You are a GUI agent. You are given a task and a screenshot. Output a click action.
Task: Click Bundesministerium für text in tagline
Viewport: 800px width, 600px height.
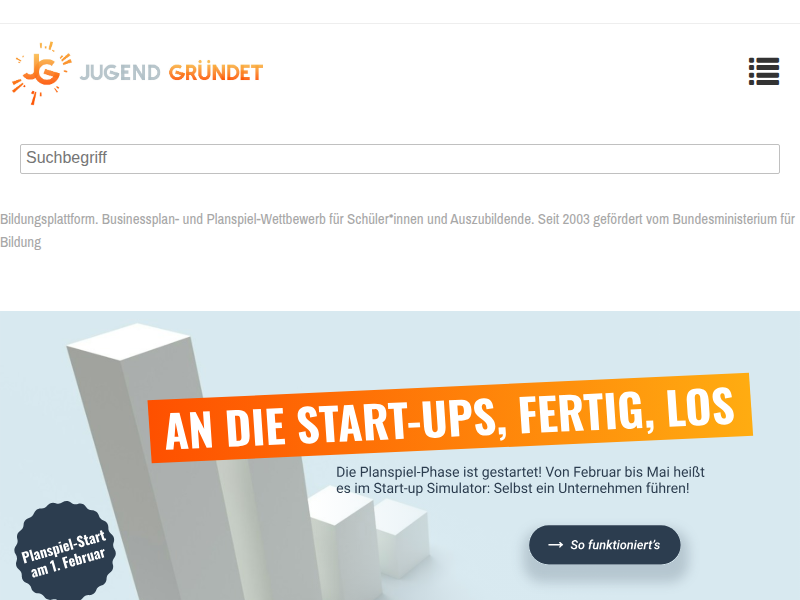[734, 219]
